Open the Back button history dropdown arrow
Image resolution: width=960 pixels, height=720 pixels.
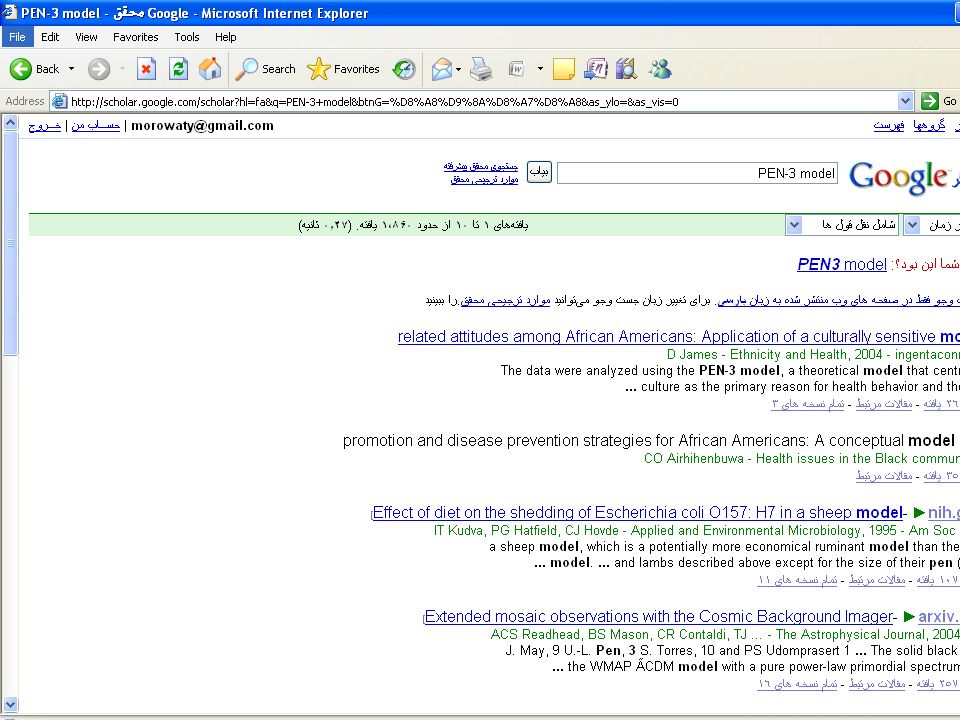pyautogui.click(x=72, y=69)
